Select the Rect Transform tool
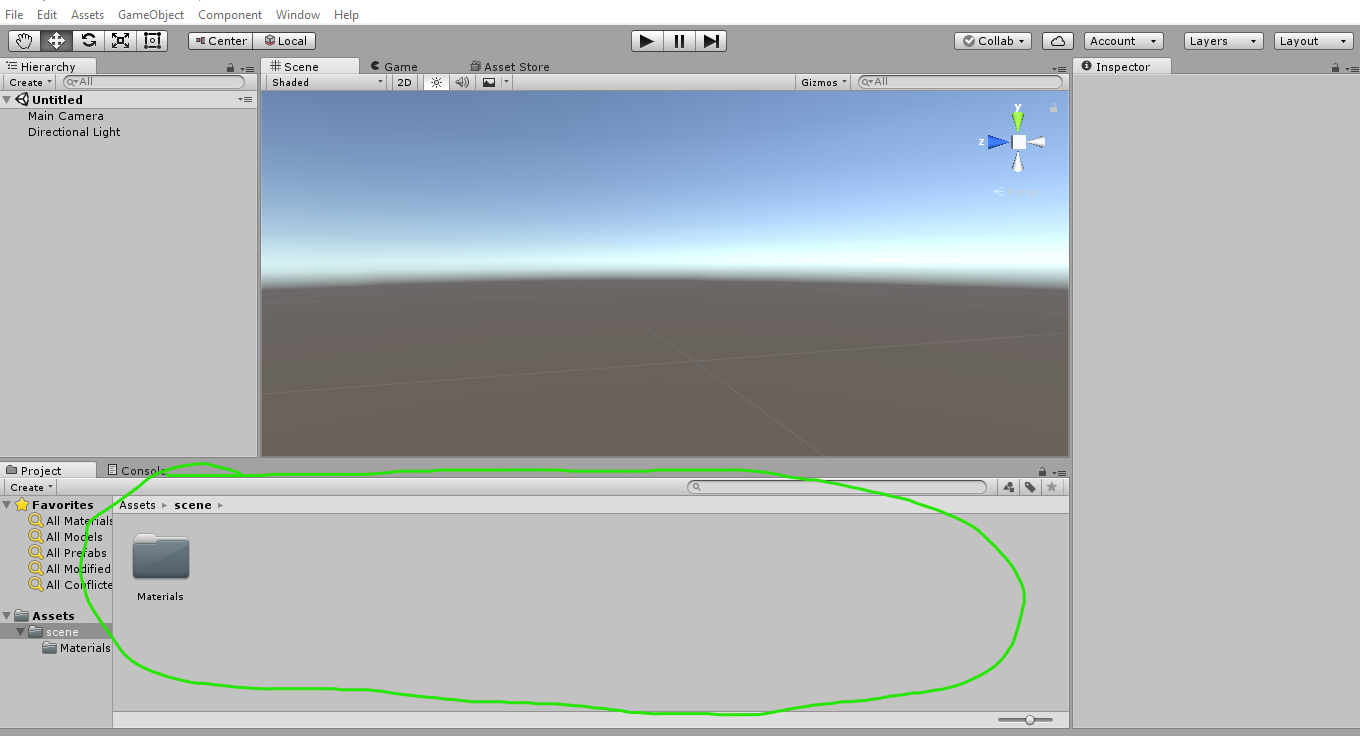The width and height of the screenshot is (1360, 736). click(x=153, y=41)
